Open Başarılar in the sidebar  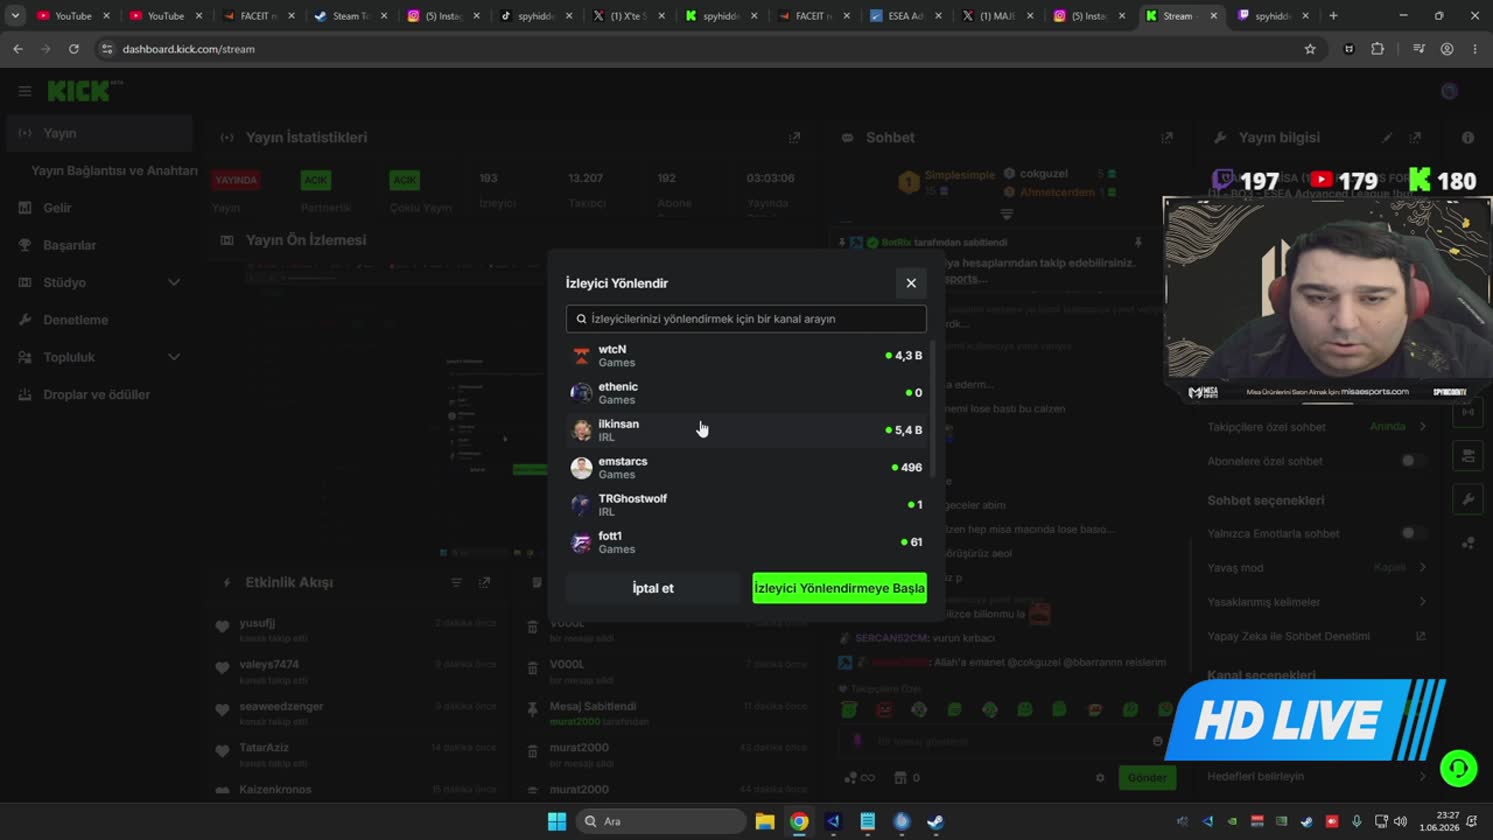tap(99, 245)
